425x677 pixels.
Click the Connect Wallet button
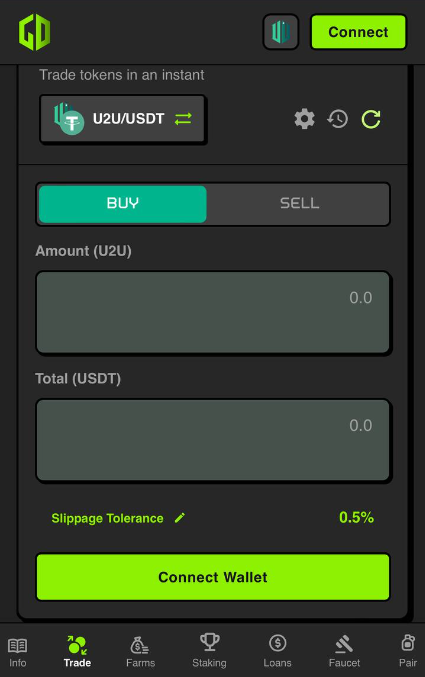pyautogui.click(x=213, y=577)
